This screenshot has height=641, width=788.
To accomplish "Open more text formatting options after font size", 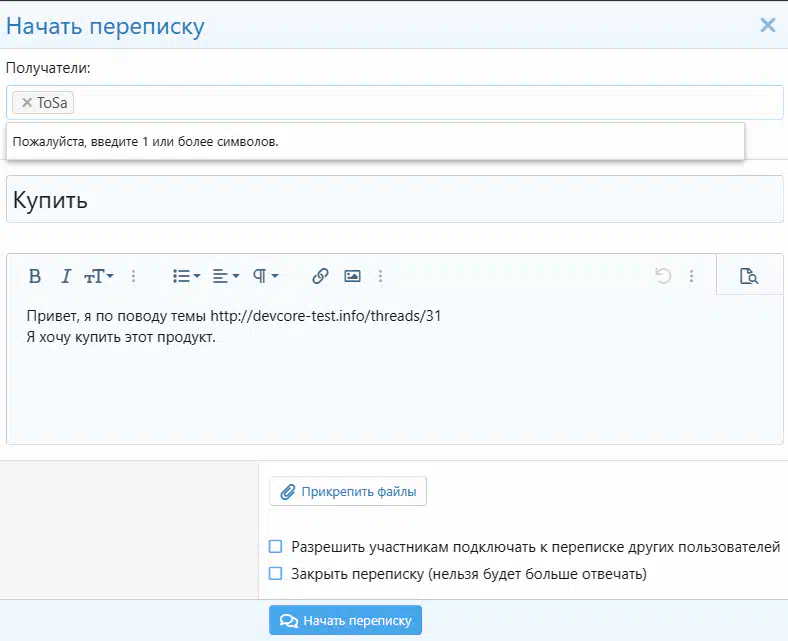I will click(134, 276).
